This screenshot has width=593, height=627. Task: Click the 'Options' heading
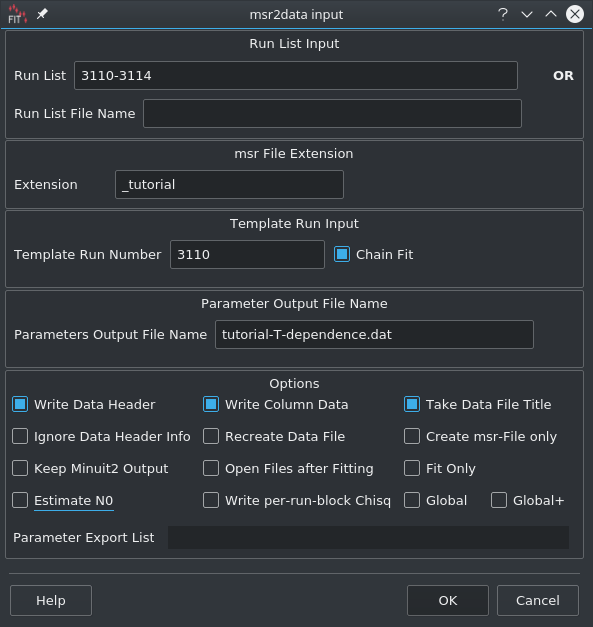[294, 383]
